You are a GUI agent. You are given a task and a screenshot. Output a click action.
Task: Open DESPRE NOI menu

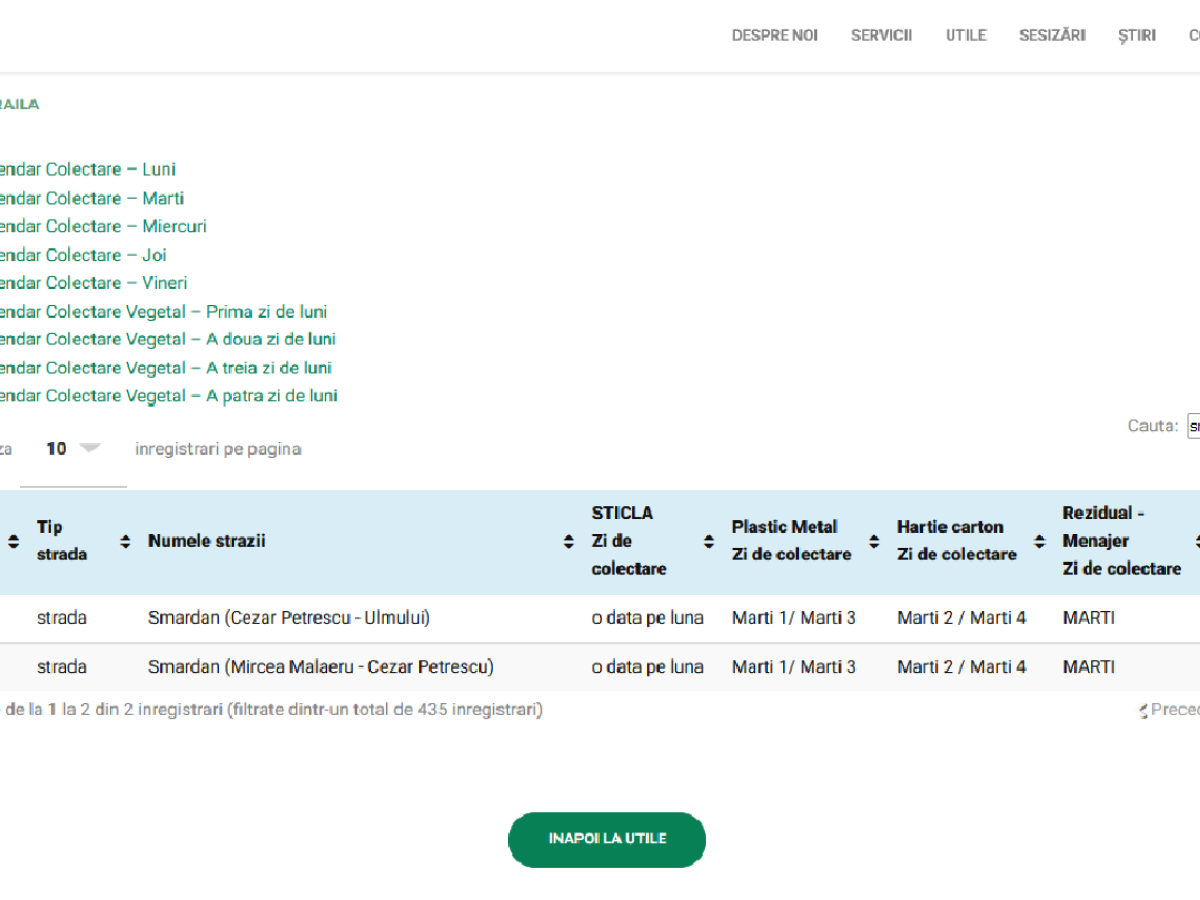click(774, 35)
